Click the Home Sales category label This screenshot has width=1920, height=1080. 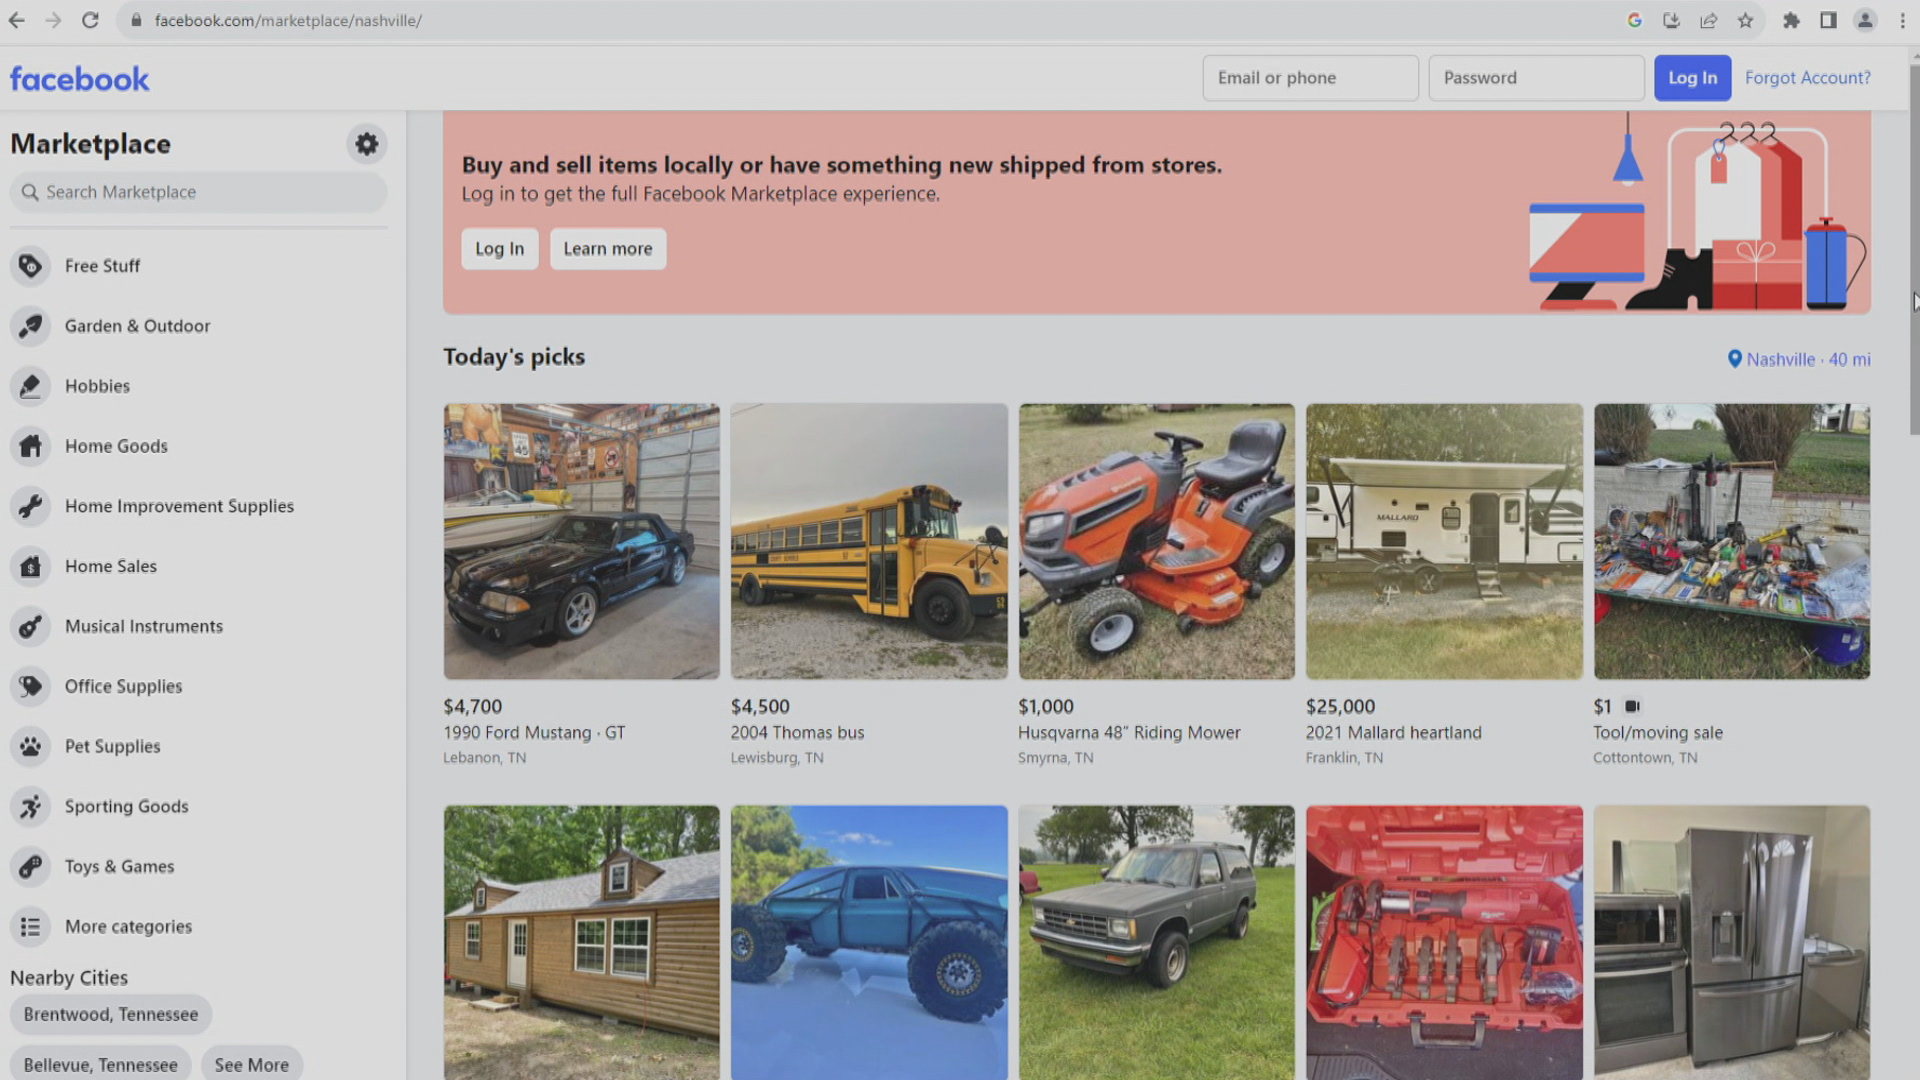point(111,566)
